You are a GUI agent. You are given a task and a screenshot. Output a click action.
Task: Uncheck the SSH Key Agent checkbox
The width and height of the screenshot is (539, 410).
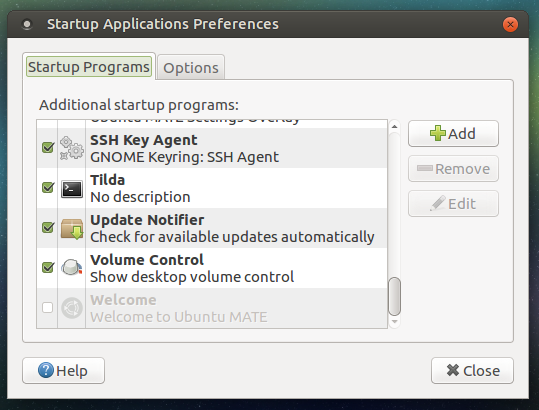pyautogui.click(x=48, y=148)
